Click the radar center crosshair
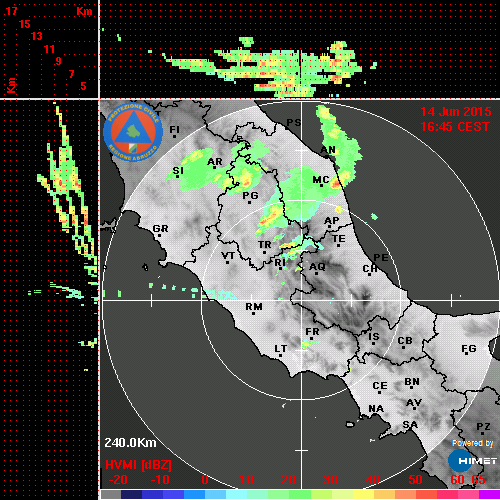This screenshot has width=500, height=500. [301, 300]
